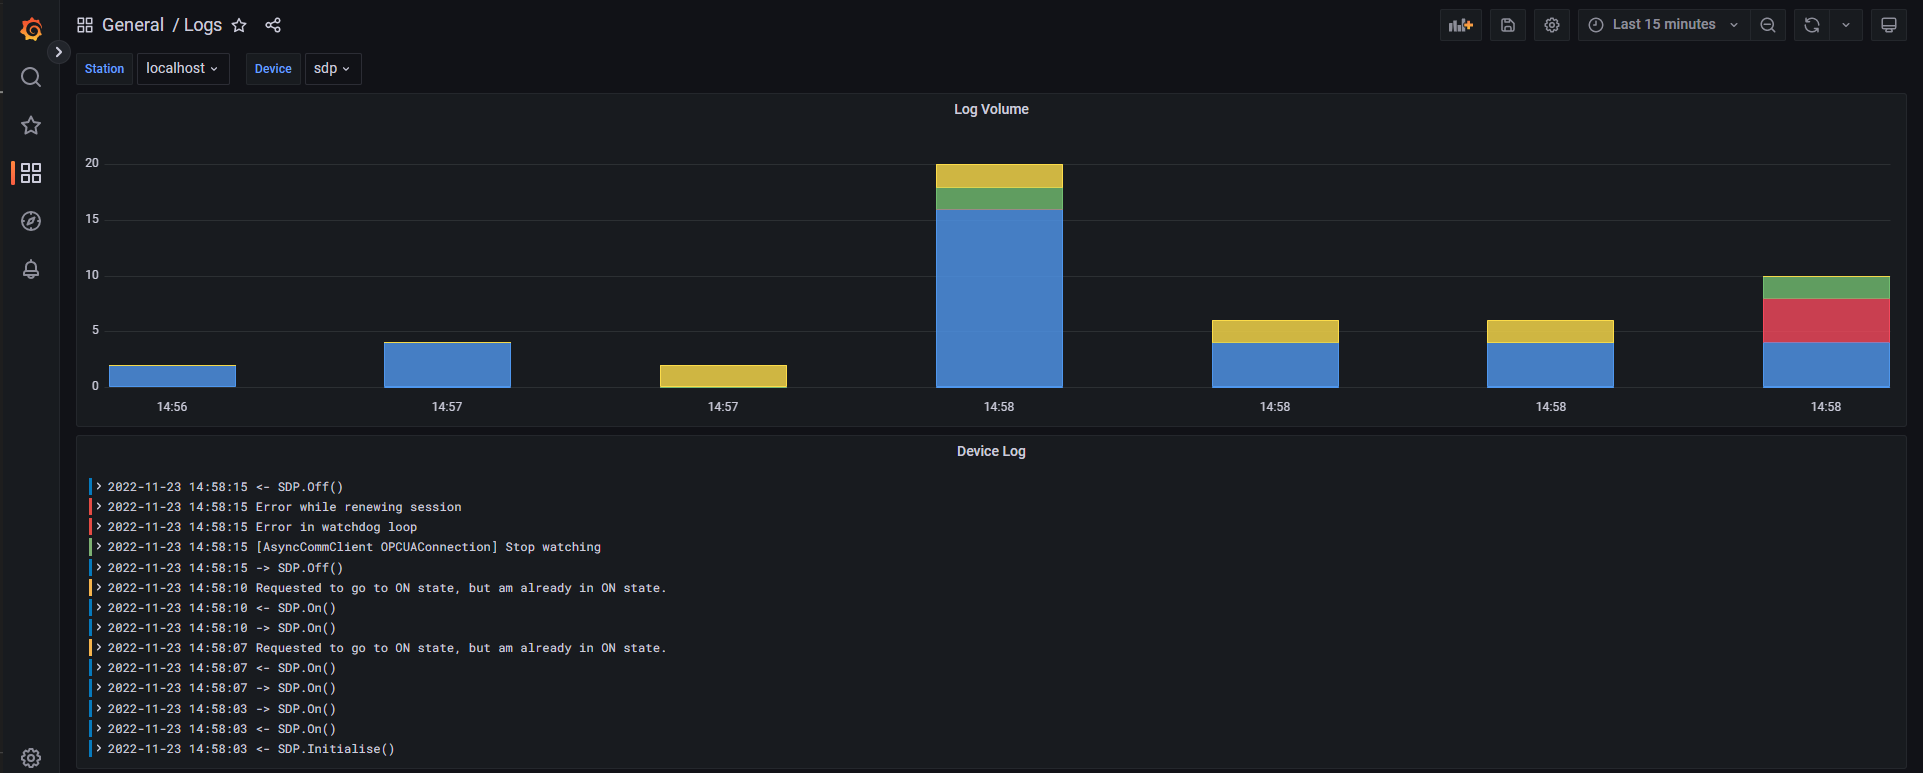Click the Device Log panel title
Image resolution: width=1923 pixels, height=773 pixels.
click(991, 451)
